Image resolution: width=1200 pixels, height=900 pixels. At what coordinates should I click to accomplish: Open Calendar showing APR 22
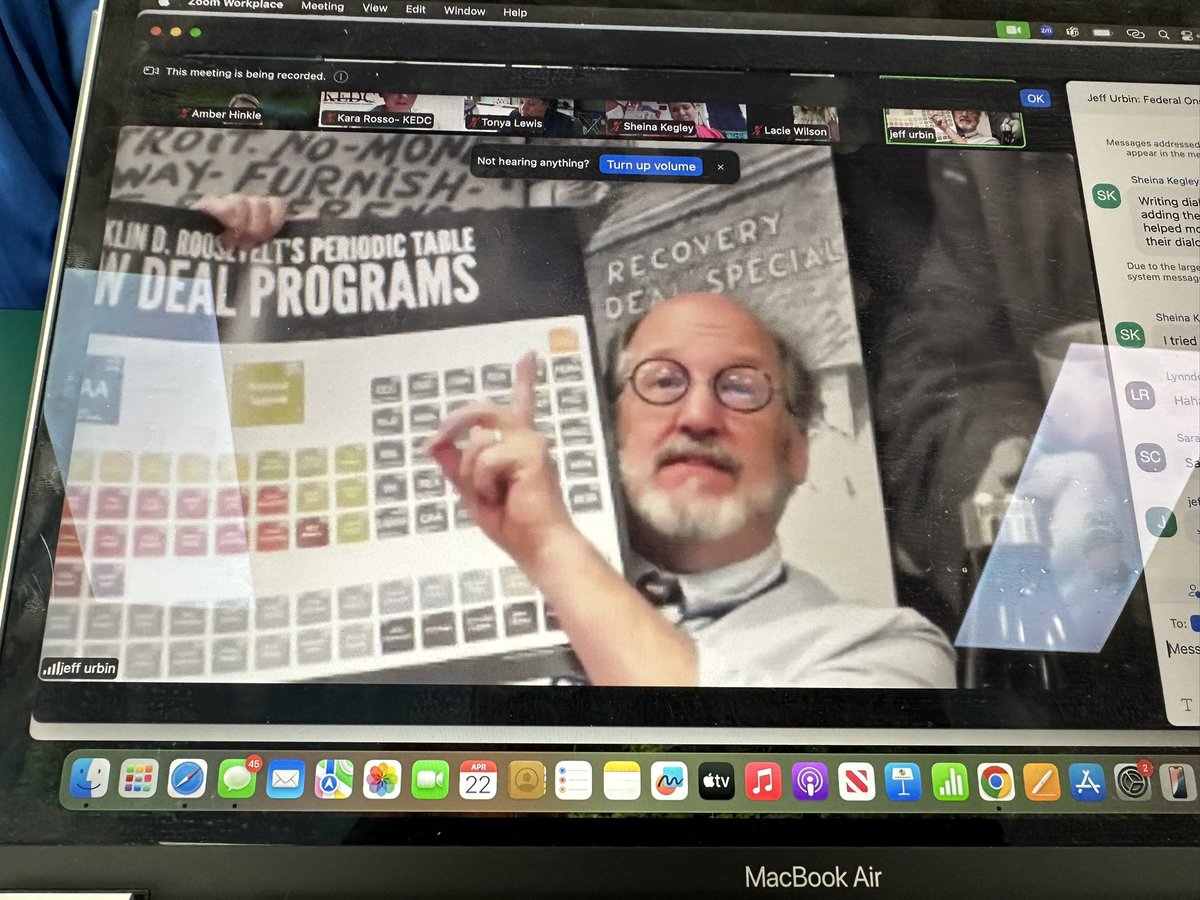[x=478, y=780]
